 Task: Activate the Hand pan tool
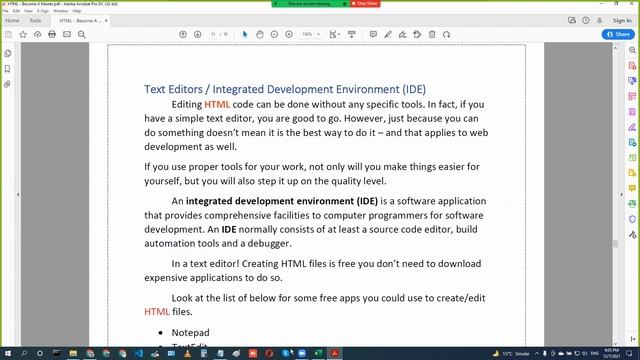260,35
